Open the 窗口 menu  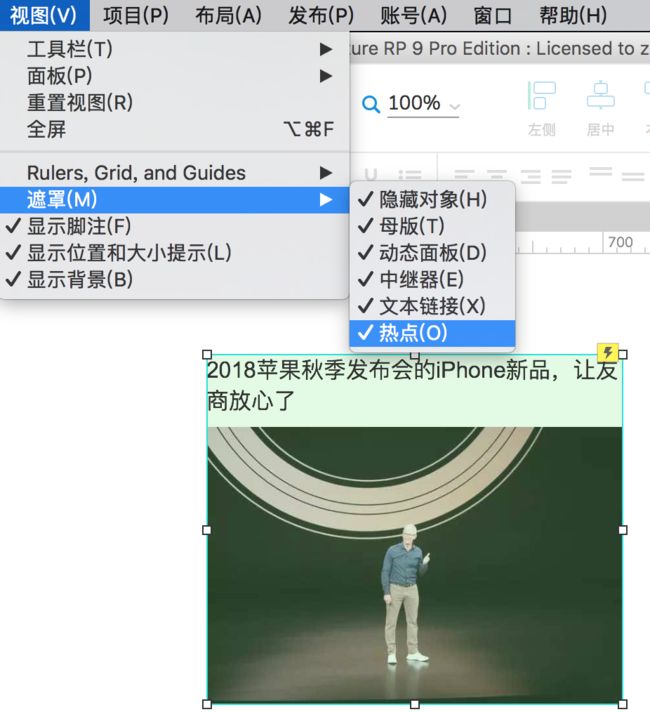[493, 15]
